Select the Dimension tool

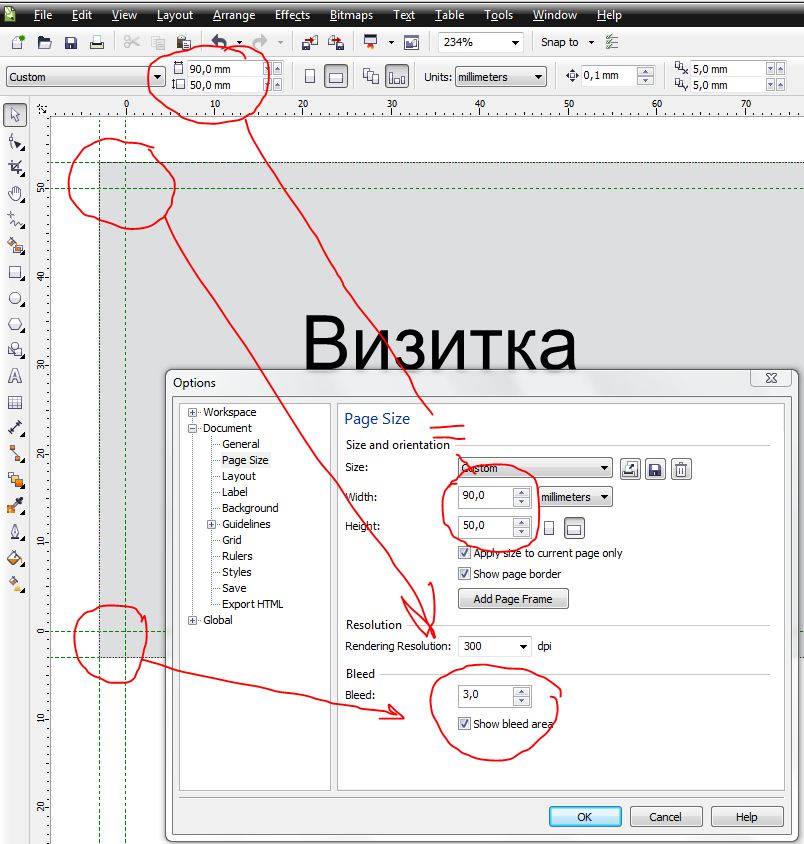click(15, 428)
